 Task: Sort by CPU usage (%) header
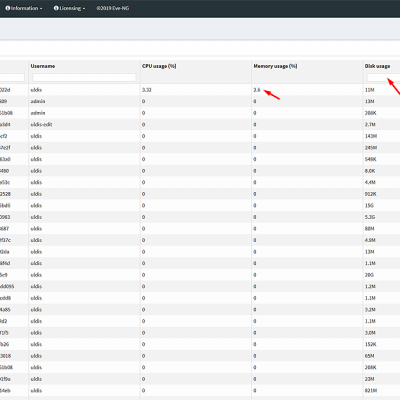pos(159,66)
